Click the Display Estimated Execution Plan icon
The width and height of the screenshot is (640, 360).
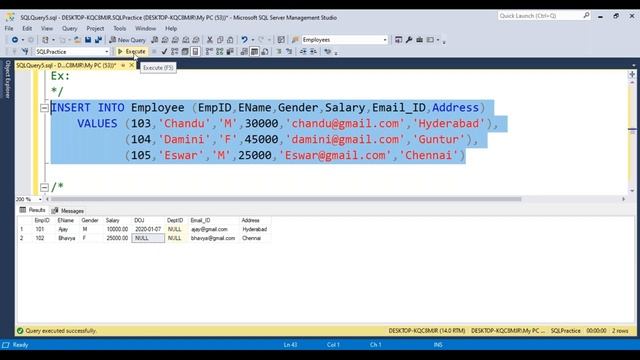tap(175, 51)
